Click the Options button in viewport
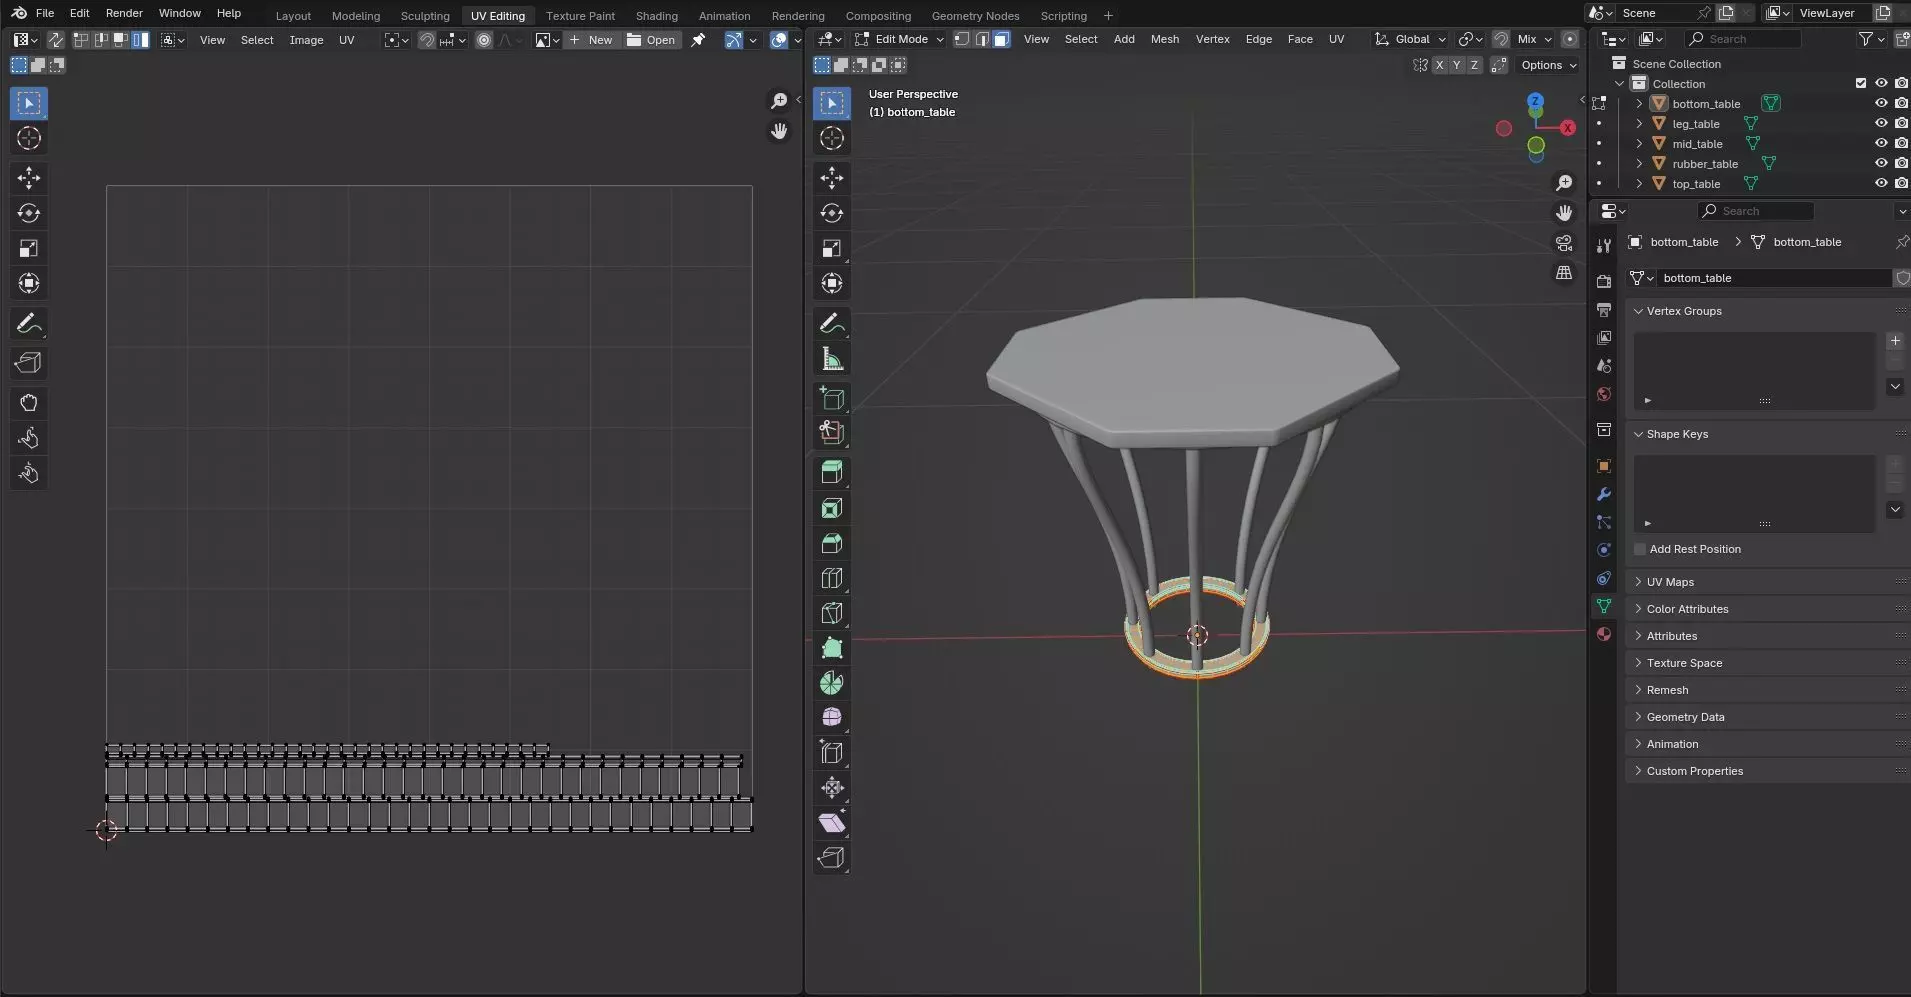The height and width of the screenshot is (997, 1911). [1548, 65]
